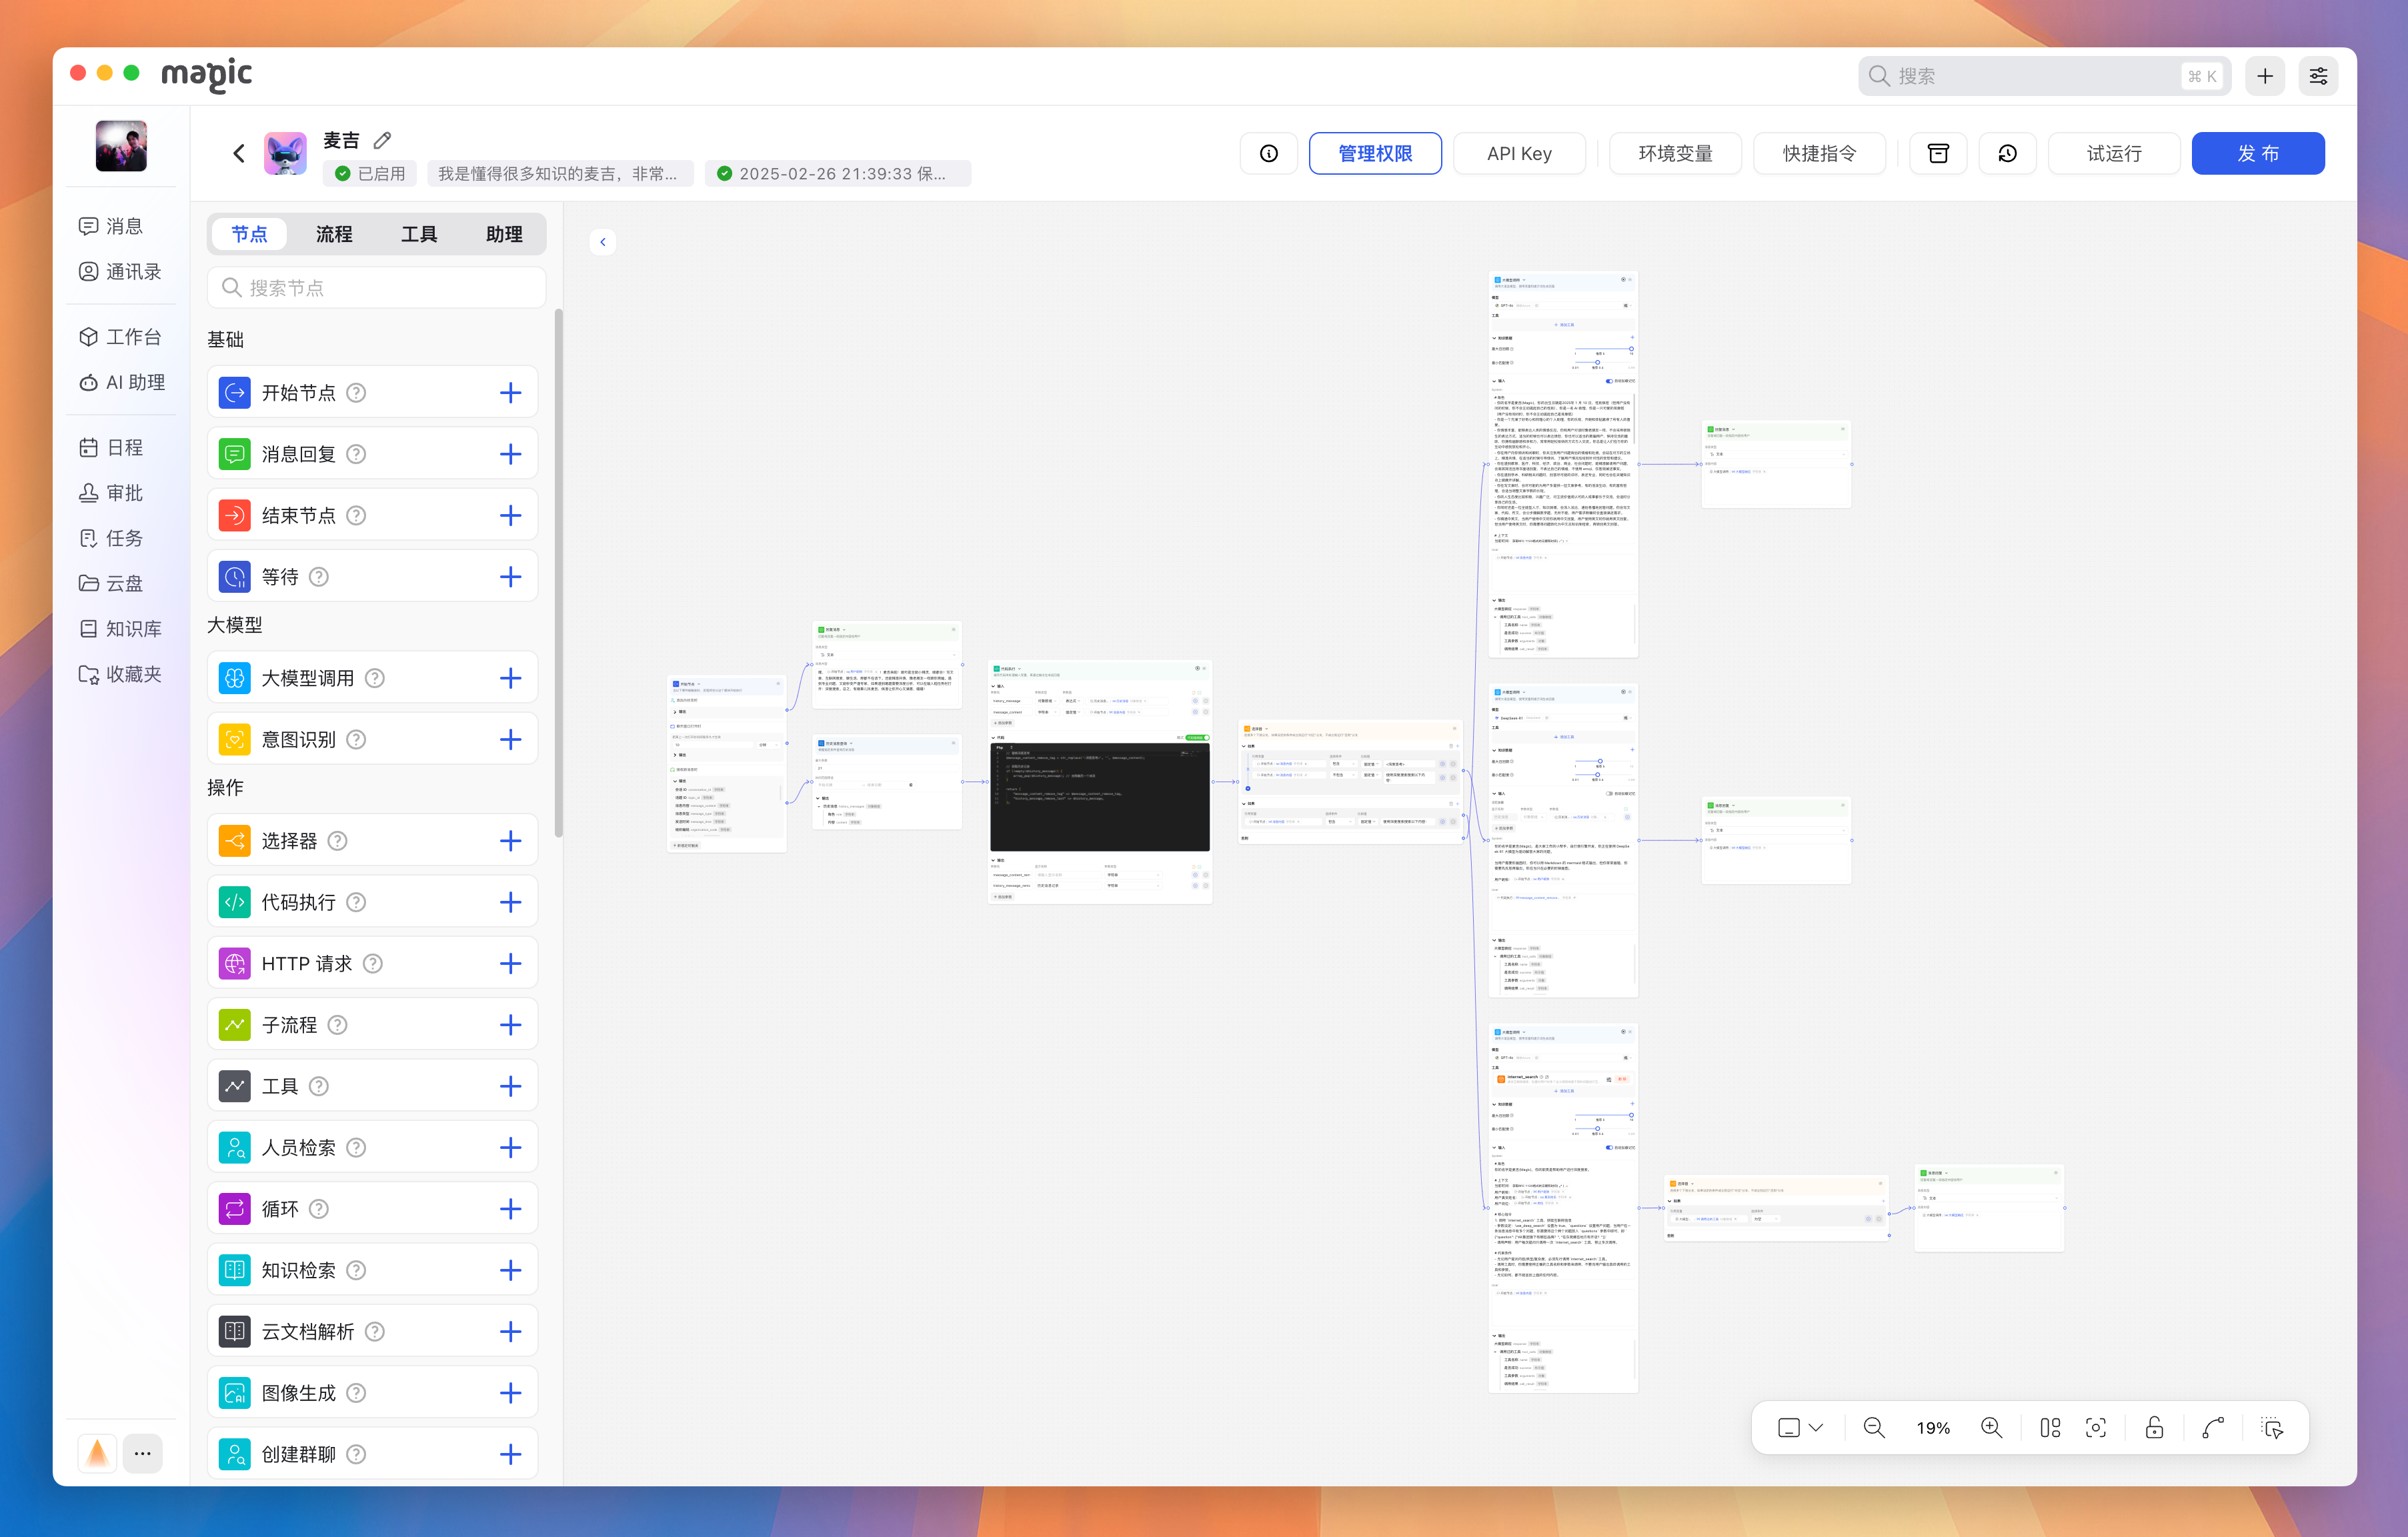Viewport: 2408px width, 1537px height.
Task: Adjust 最大召回数 slider in the topmost 大模型调用 node
Action: click(x=1603, y=349)
